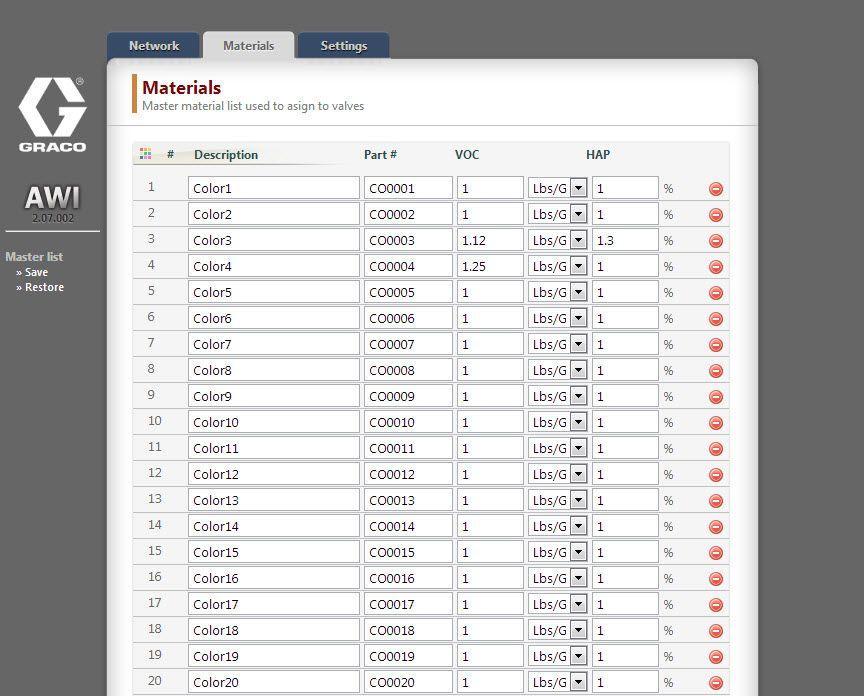Delete the Color14 row
The image size is (864, 696).
[716, 527]
